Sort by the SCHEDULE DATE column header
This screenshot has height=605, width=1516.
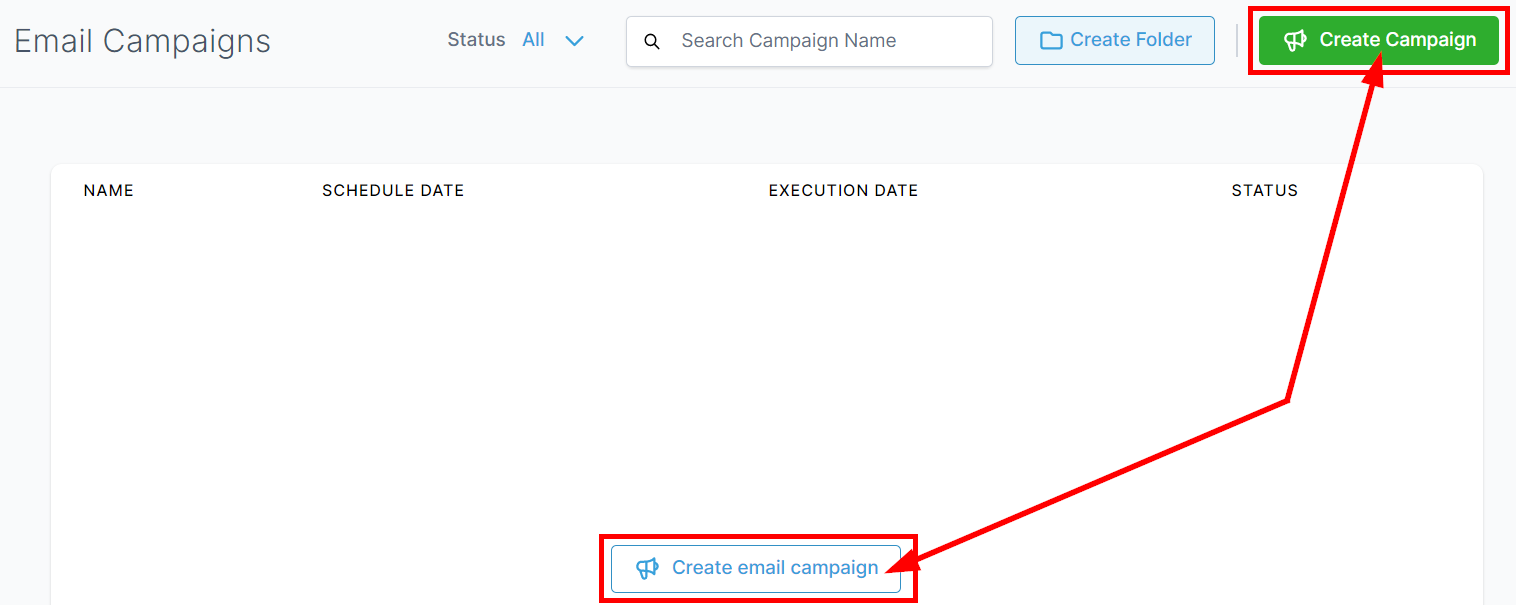coord(393,190)
